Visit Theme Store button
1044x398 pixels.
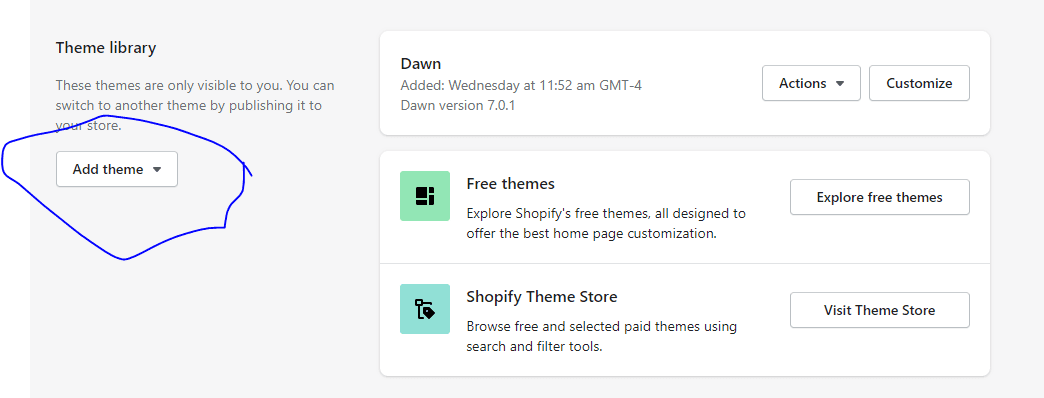(880, 310)
